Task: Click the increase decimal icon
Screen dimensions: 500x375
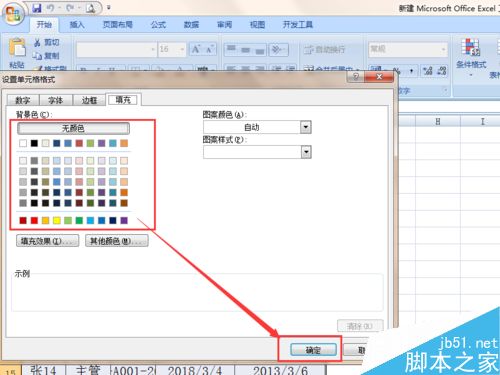Action: click(428, 71)
